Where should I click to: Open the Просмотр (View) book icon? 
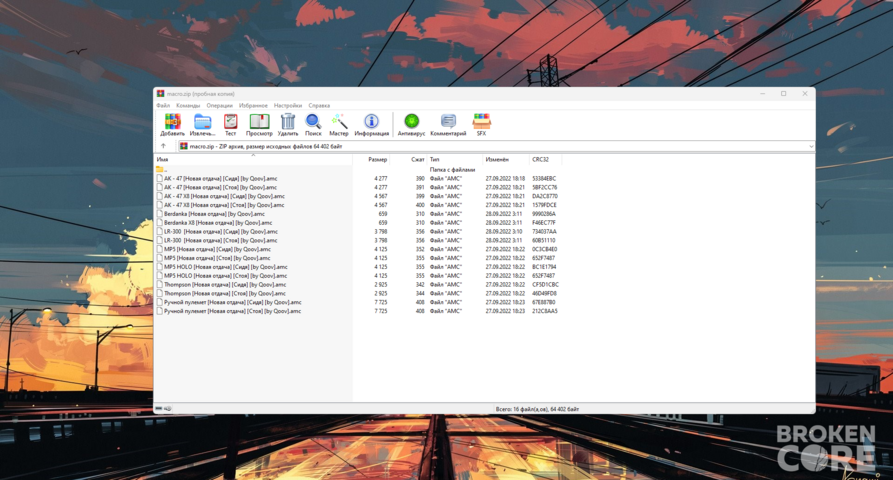[x=259, y=121]
